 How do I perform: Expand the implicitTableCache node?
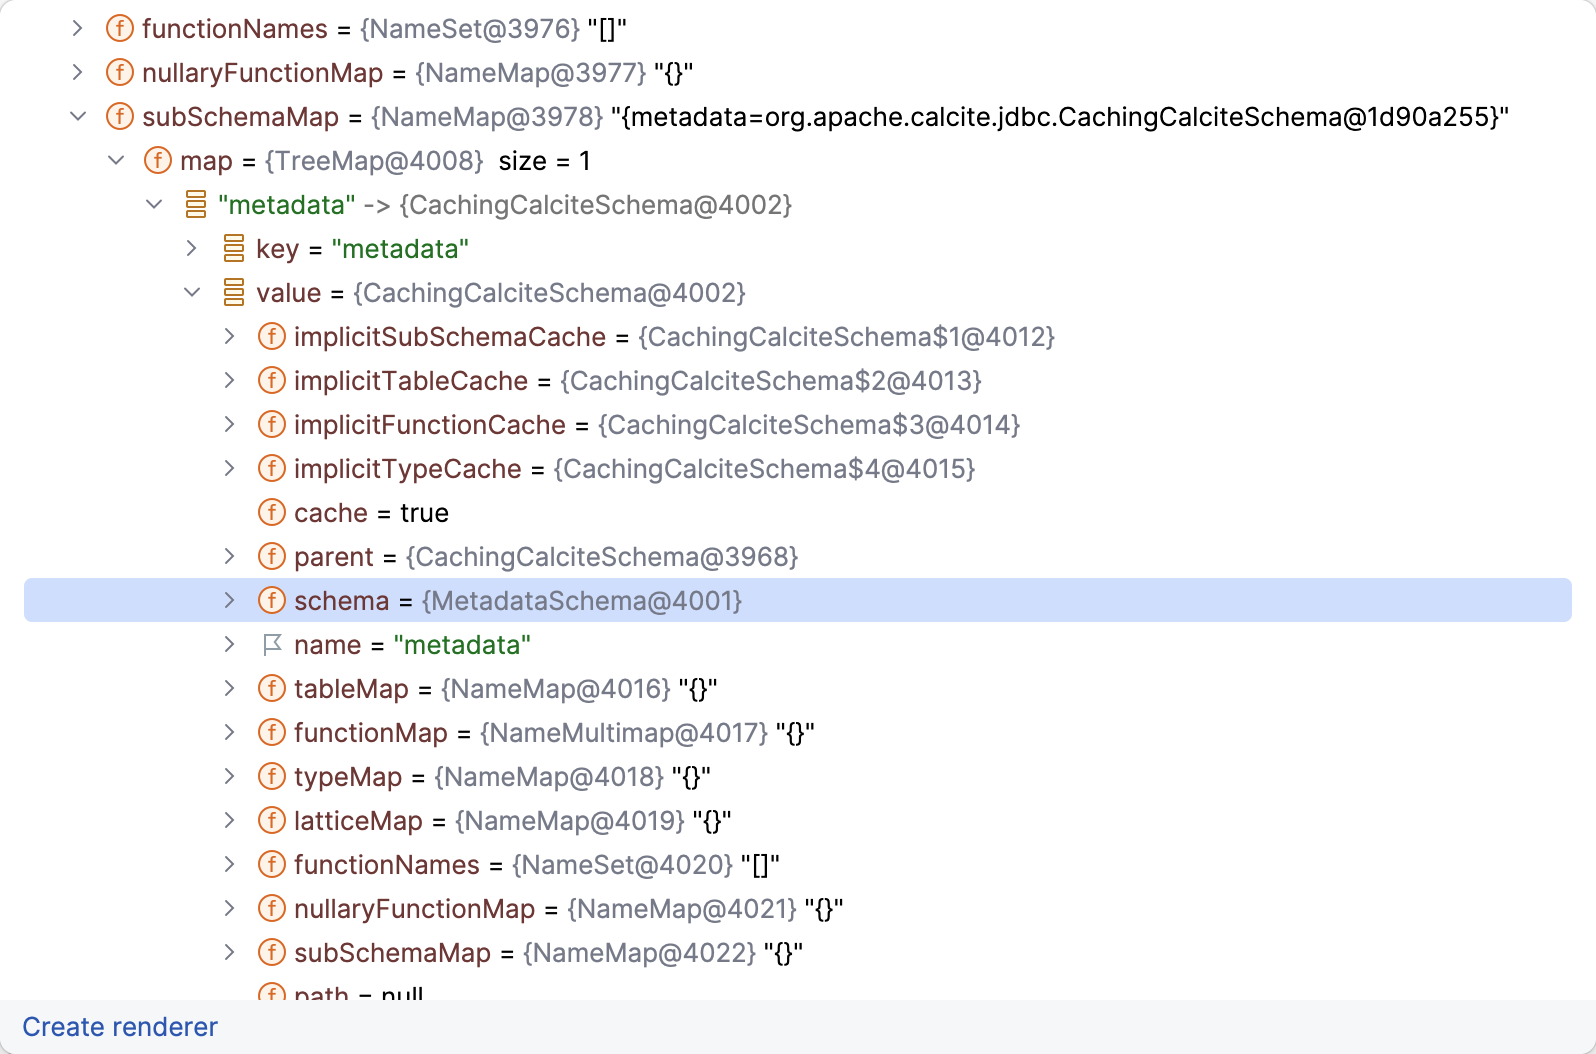point(229,381)
